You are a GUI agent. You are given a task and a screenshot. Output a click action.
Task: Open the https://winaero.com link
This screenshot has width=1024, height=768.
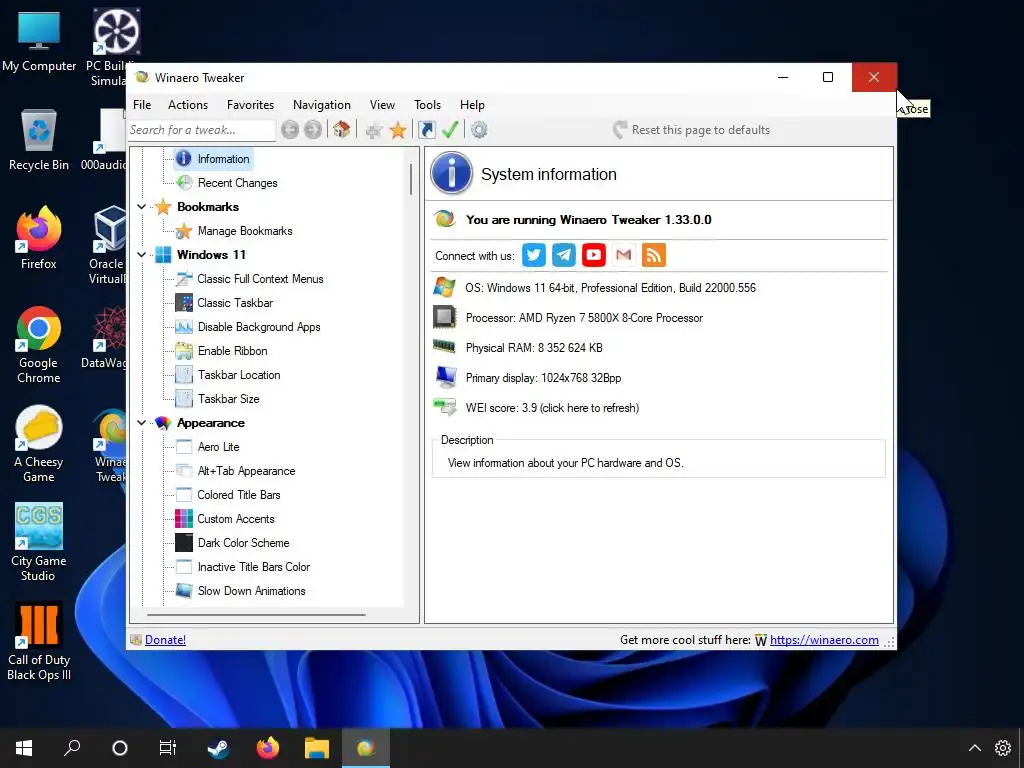(x=824, y=640)
